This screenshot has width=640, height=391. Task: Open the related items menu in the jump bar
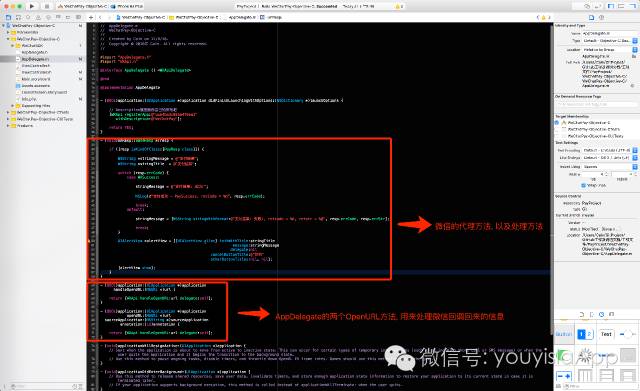point(91,18)
